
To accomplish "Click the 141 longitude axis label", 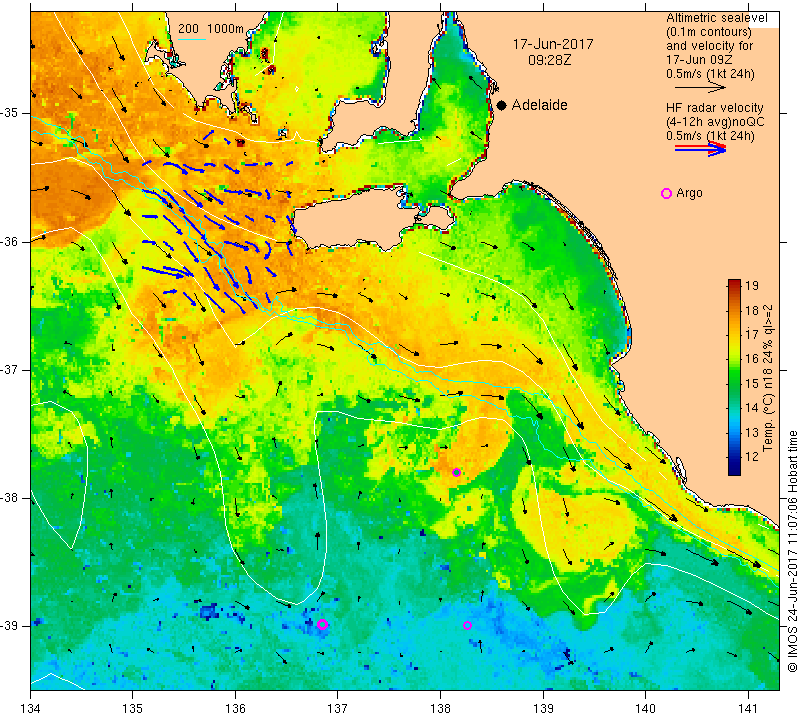I will click(x=748, y=708).
